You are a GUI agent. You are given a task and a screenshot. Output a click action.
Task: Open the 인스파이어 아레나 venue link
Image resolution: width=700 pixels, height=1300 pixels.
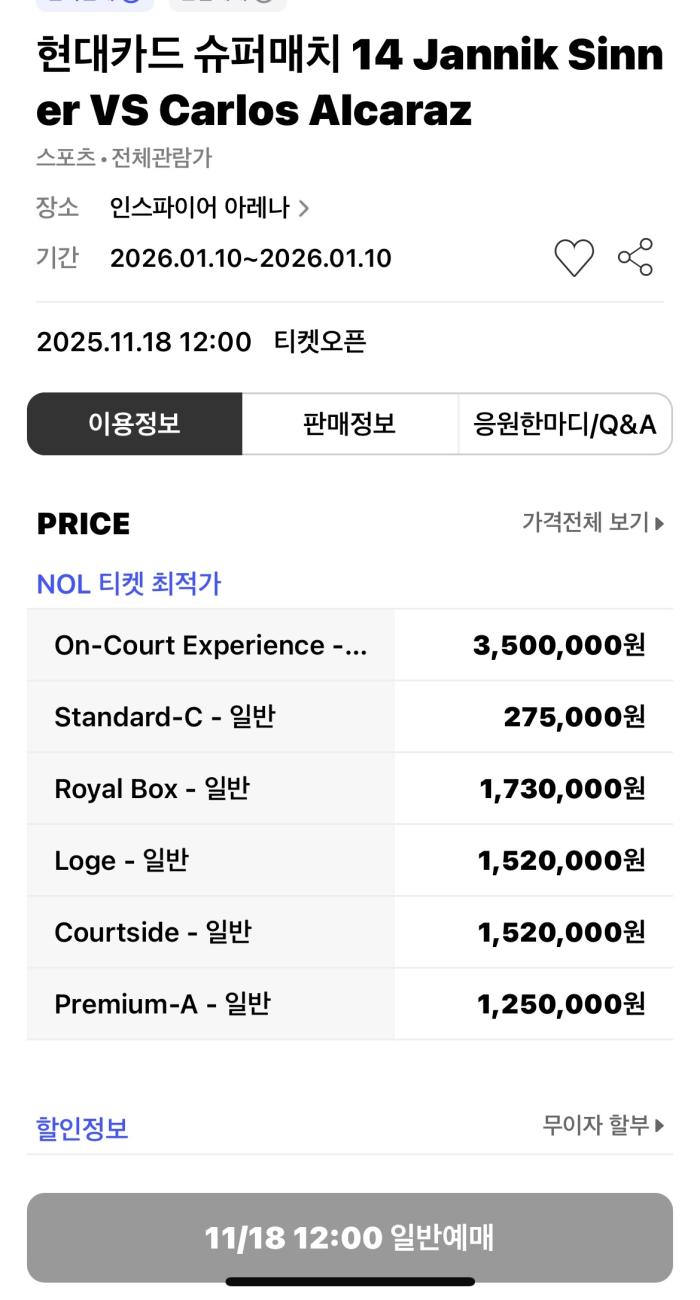click(199, 208)
